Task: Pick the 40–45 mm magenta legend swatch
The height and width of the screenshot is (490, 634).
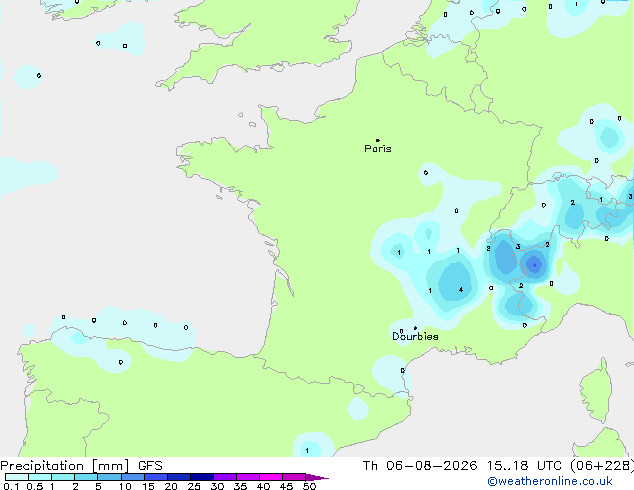Action: (271, 477)
